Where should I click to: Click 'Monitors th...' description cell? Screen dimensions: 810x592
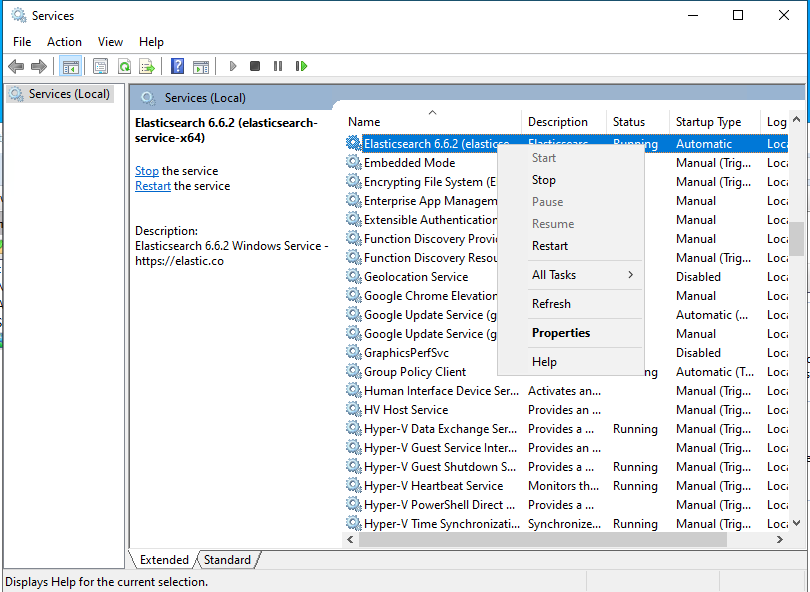pyautogui.click(x=564, y=486)
